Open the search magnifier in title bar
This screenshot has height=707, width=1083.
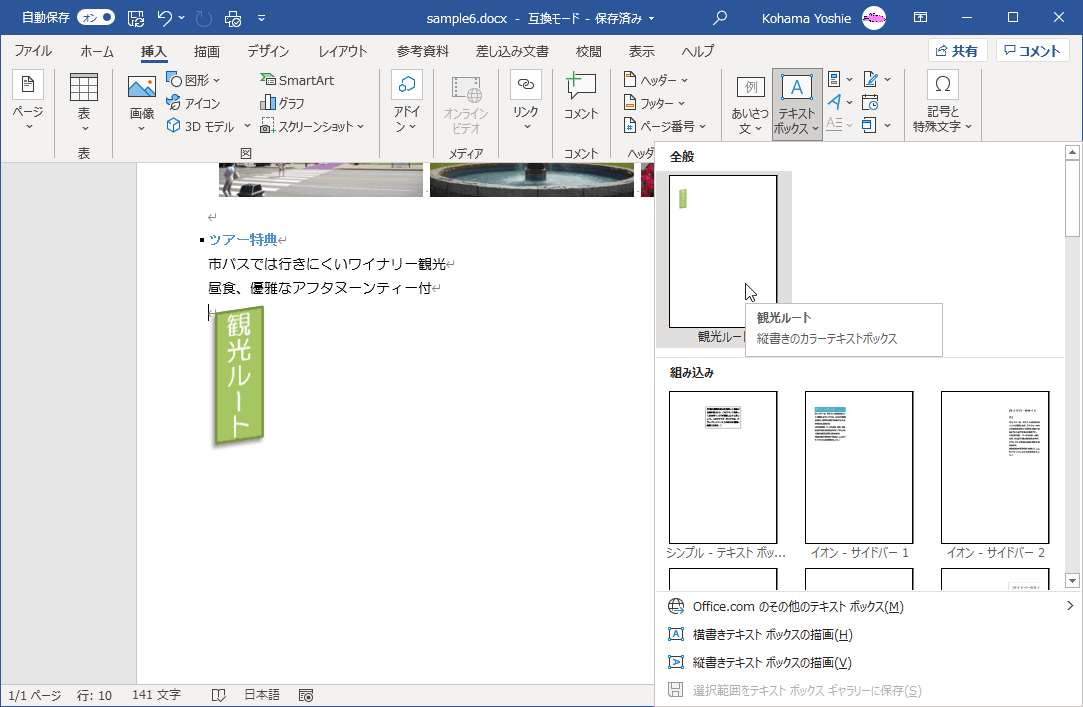pos(719,18)
